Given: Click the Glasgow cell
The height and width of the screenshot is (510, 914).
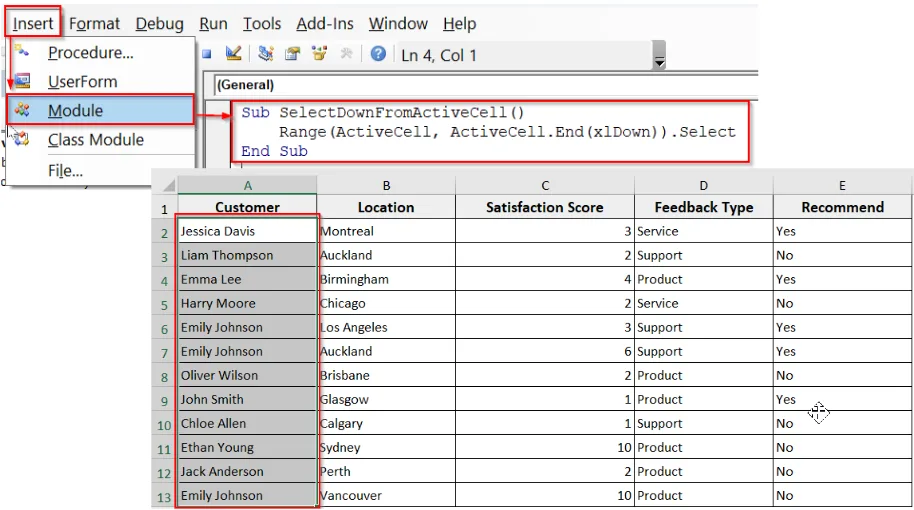Looking at the screenshot, I should (386, 399).
